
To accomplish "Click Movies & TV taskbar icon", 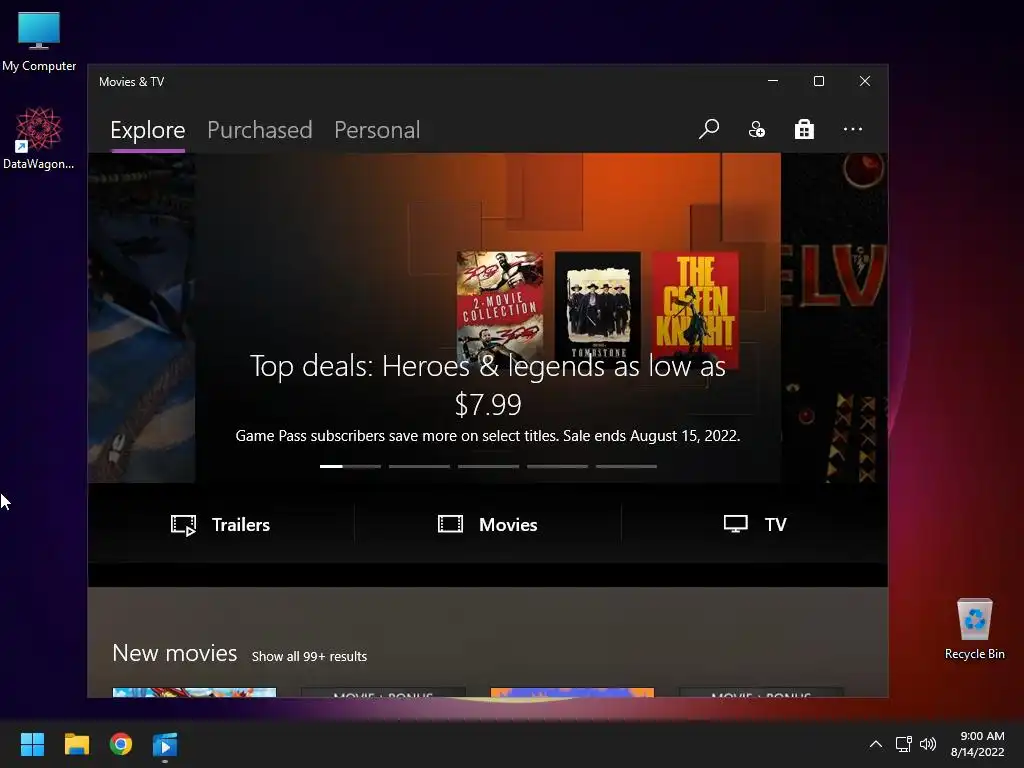I will 165,745.
